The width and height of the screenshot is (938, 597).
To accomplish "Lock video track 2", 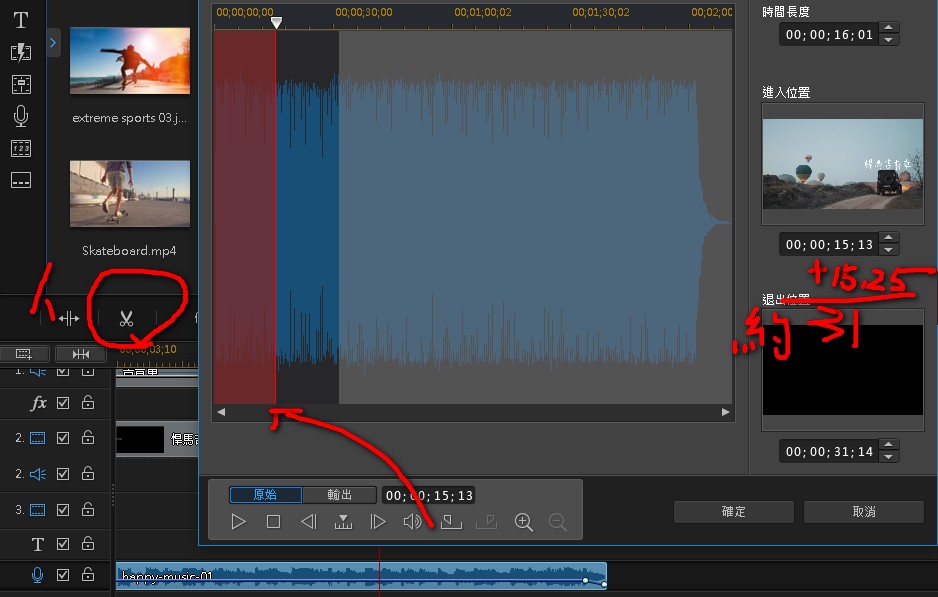I will pyautogui.click(x=88, y=438).
